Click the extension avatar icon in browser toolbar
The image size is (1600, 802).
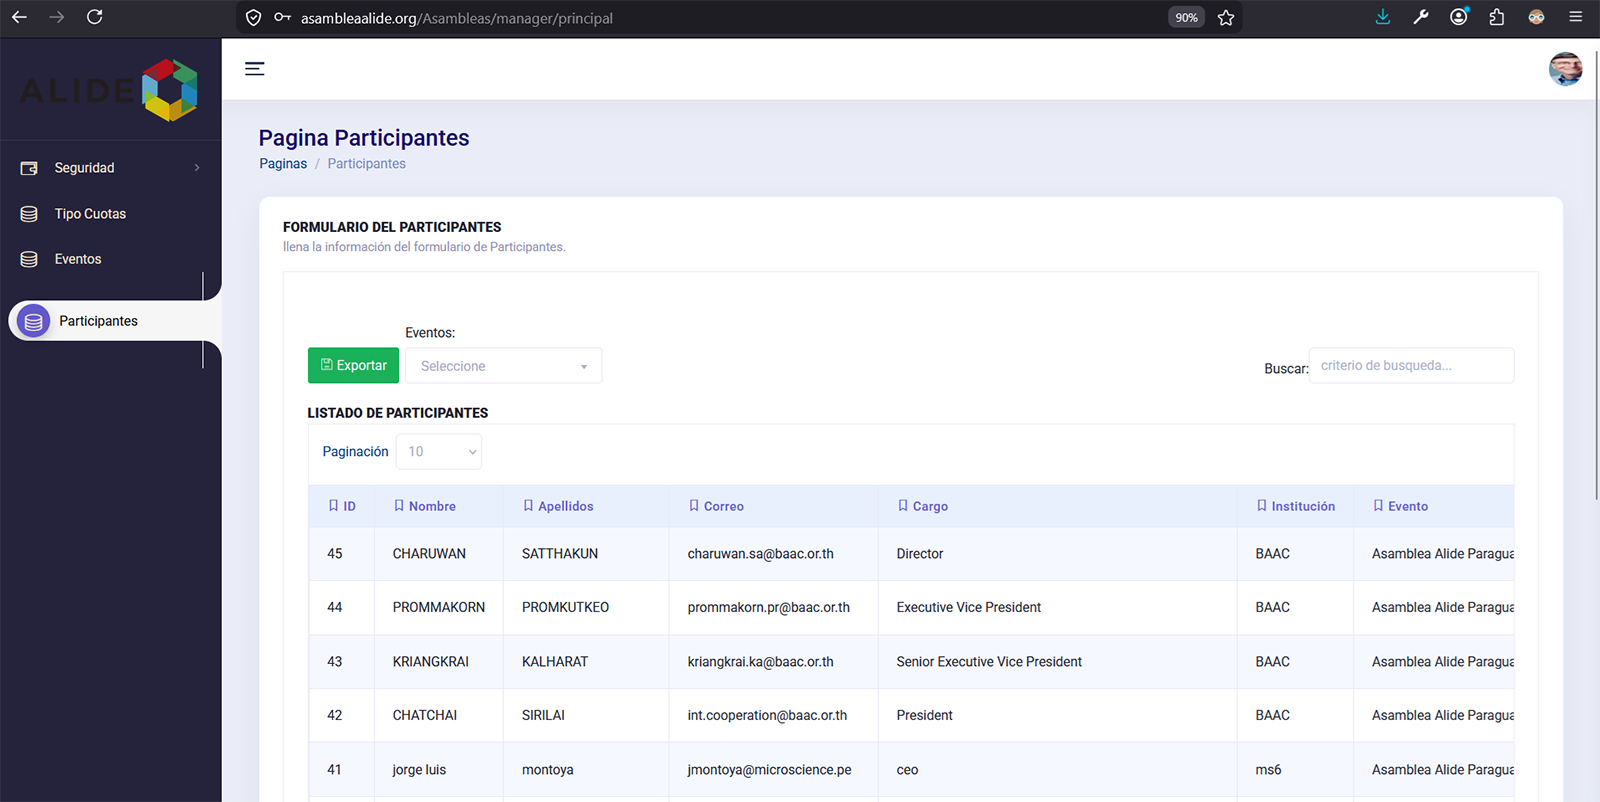(x=1536, y=17)
